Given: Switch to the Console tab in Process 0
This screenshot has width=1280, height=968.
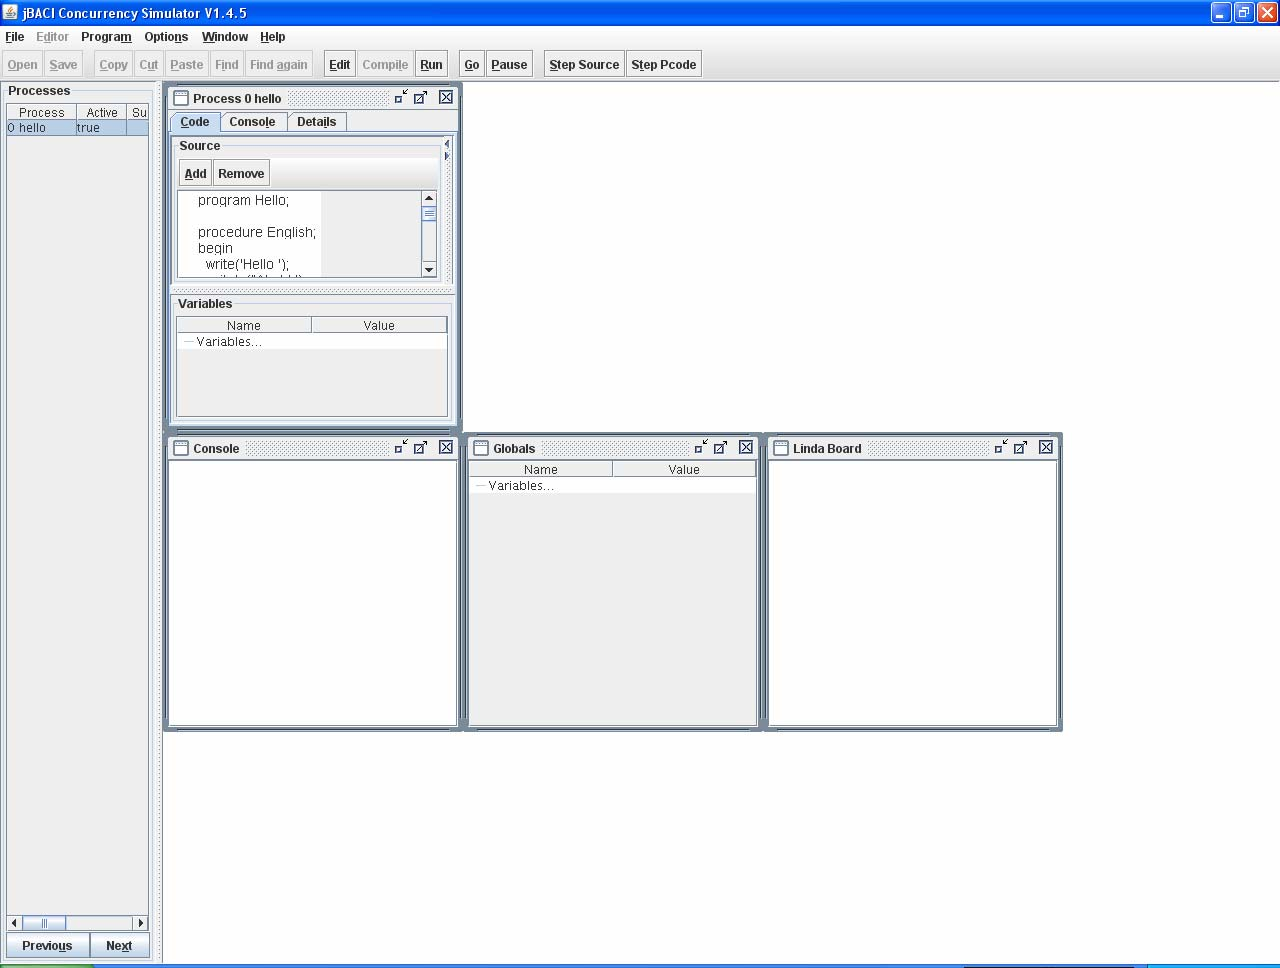Looking at the screenshot, I should [x=252, y=122].
